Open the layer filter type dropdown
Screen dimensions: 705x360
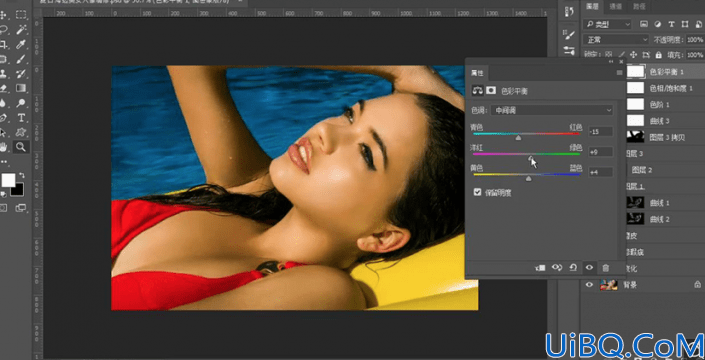607,24
